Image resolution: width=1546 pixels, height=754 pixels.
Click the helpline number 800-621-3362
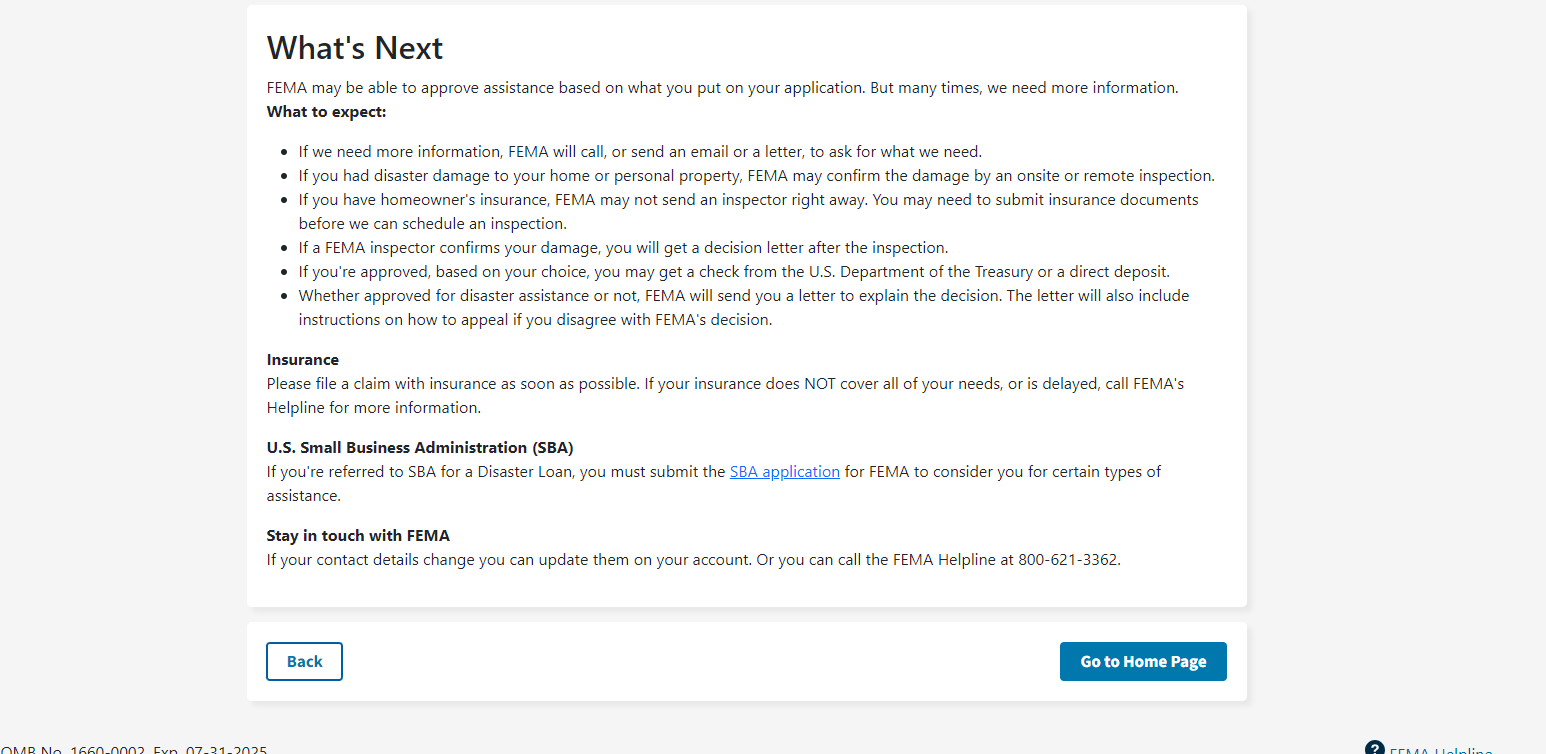(x=1068, y=559)
